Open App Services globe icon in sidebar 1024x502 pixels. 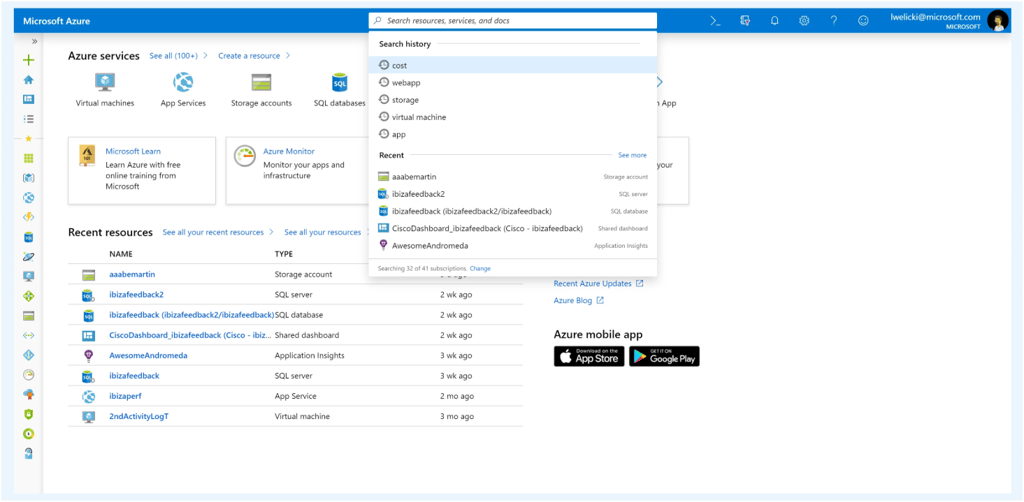click(28, 197)
